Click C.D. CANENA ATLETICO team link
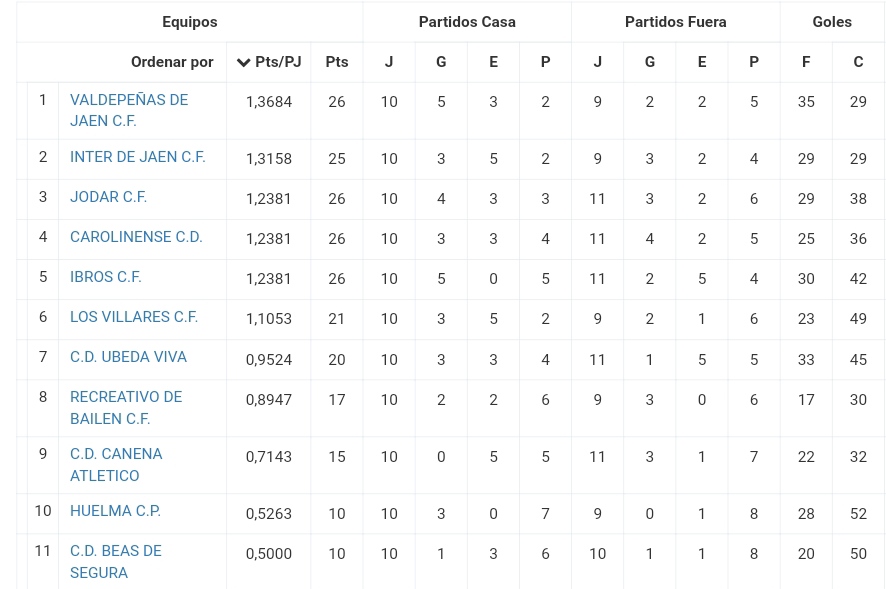The image size is (886, 589). [x=116, y=465]
